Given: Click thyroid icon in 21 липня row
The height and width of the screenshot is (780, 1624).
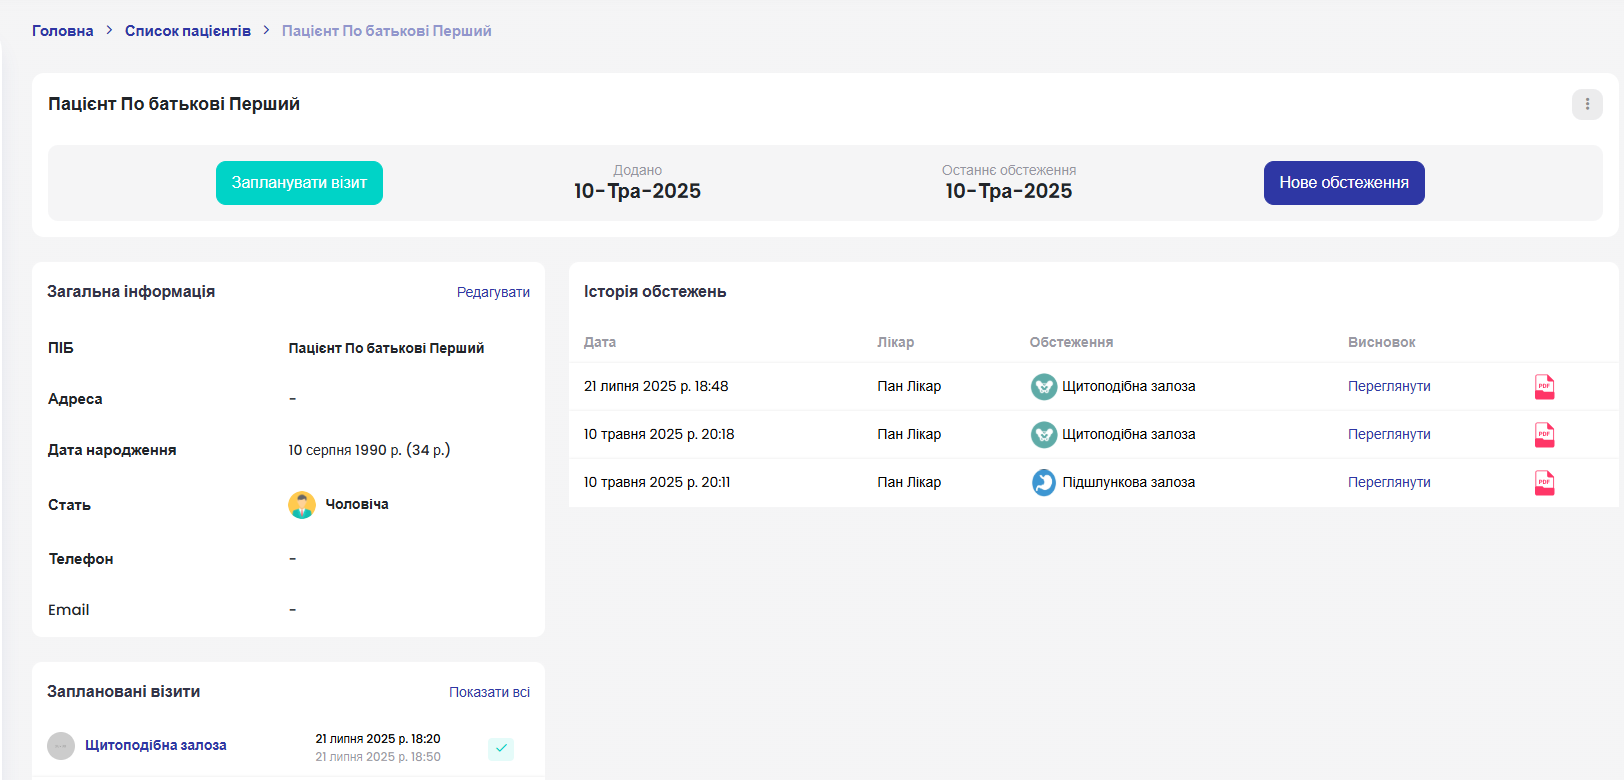Looking at the screenshot, I should click(1043, 387).
